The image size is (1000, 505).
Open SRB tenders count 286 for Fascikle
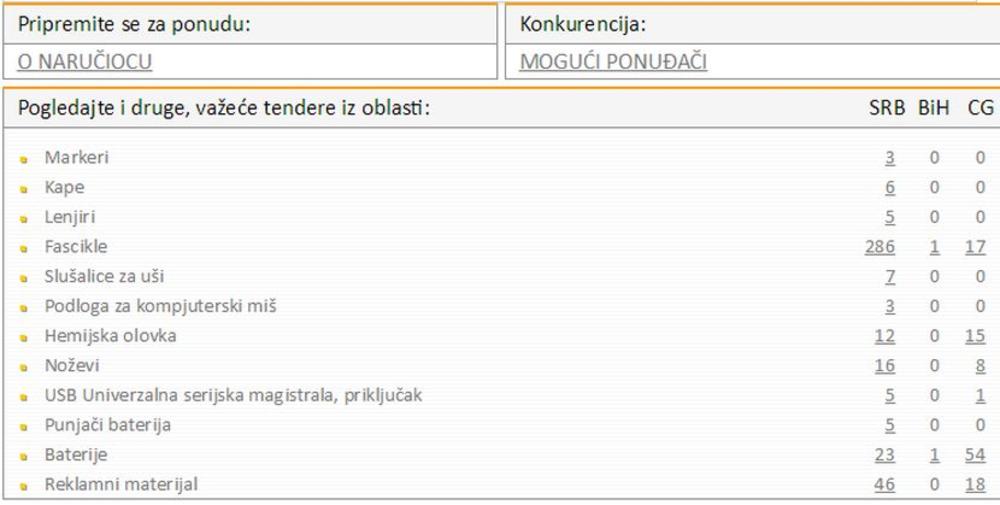(x=879, y=247)
